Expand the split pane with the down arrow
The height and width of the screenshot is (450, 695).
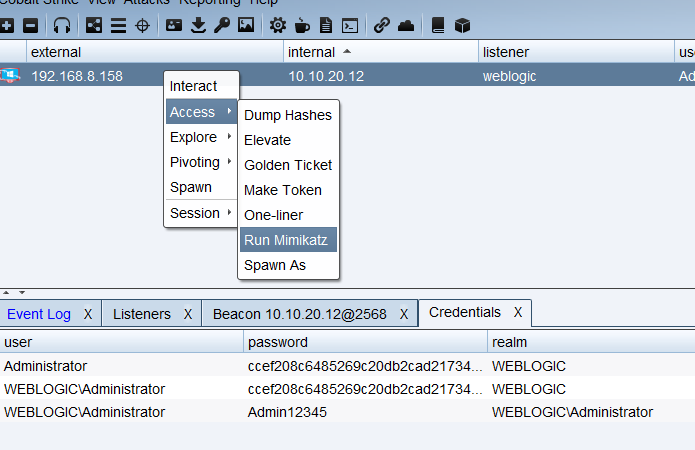(21, 292)
